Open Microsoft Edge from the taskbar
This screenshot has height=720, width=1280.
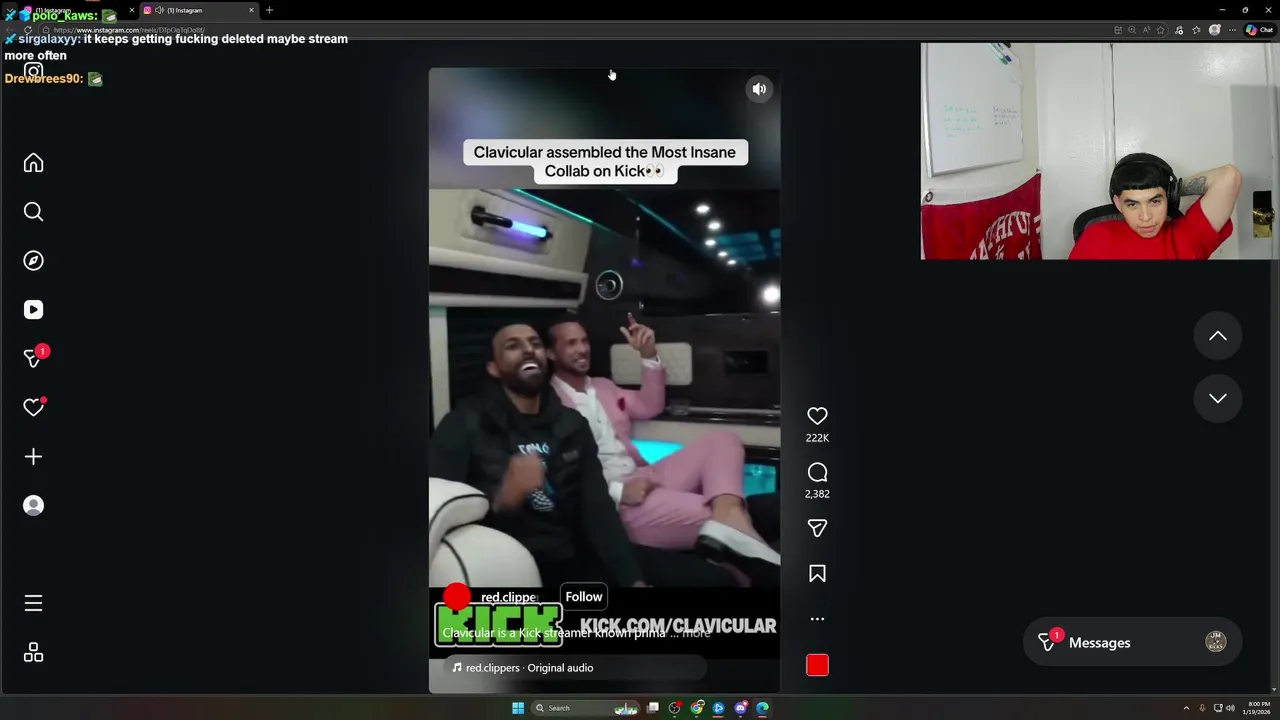point(762,708)
